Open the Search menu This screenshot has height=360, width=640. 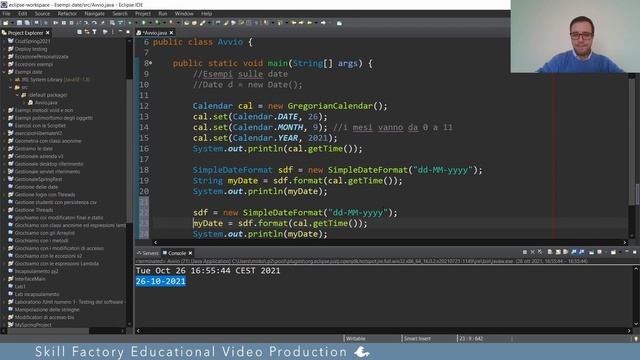click(x=120, y=13)
